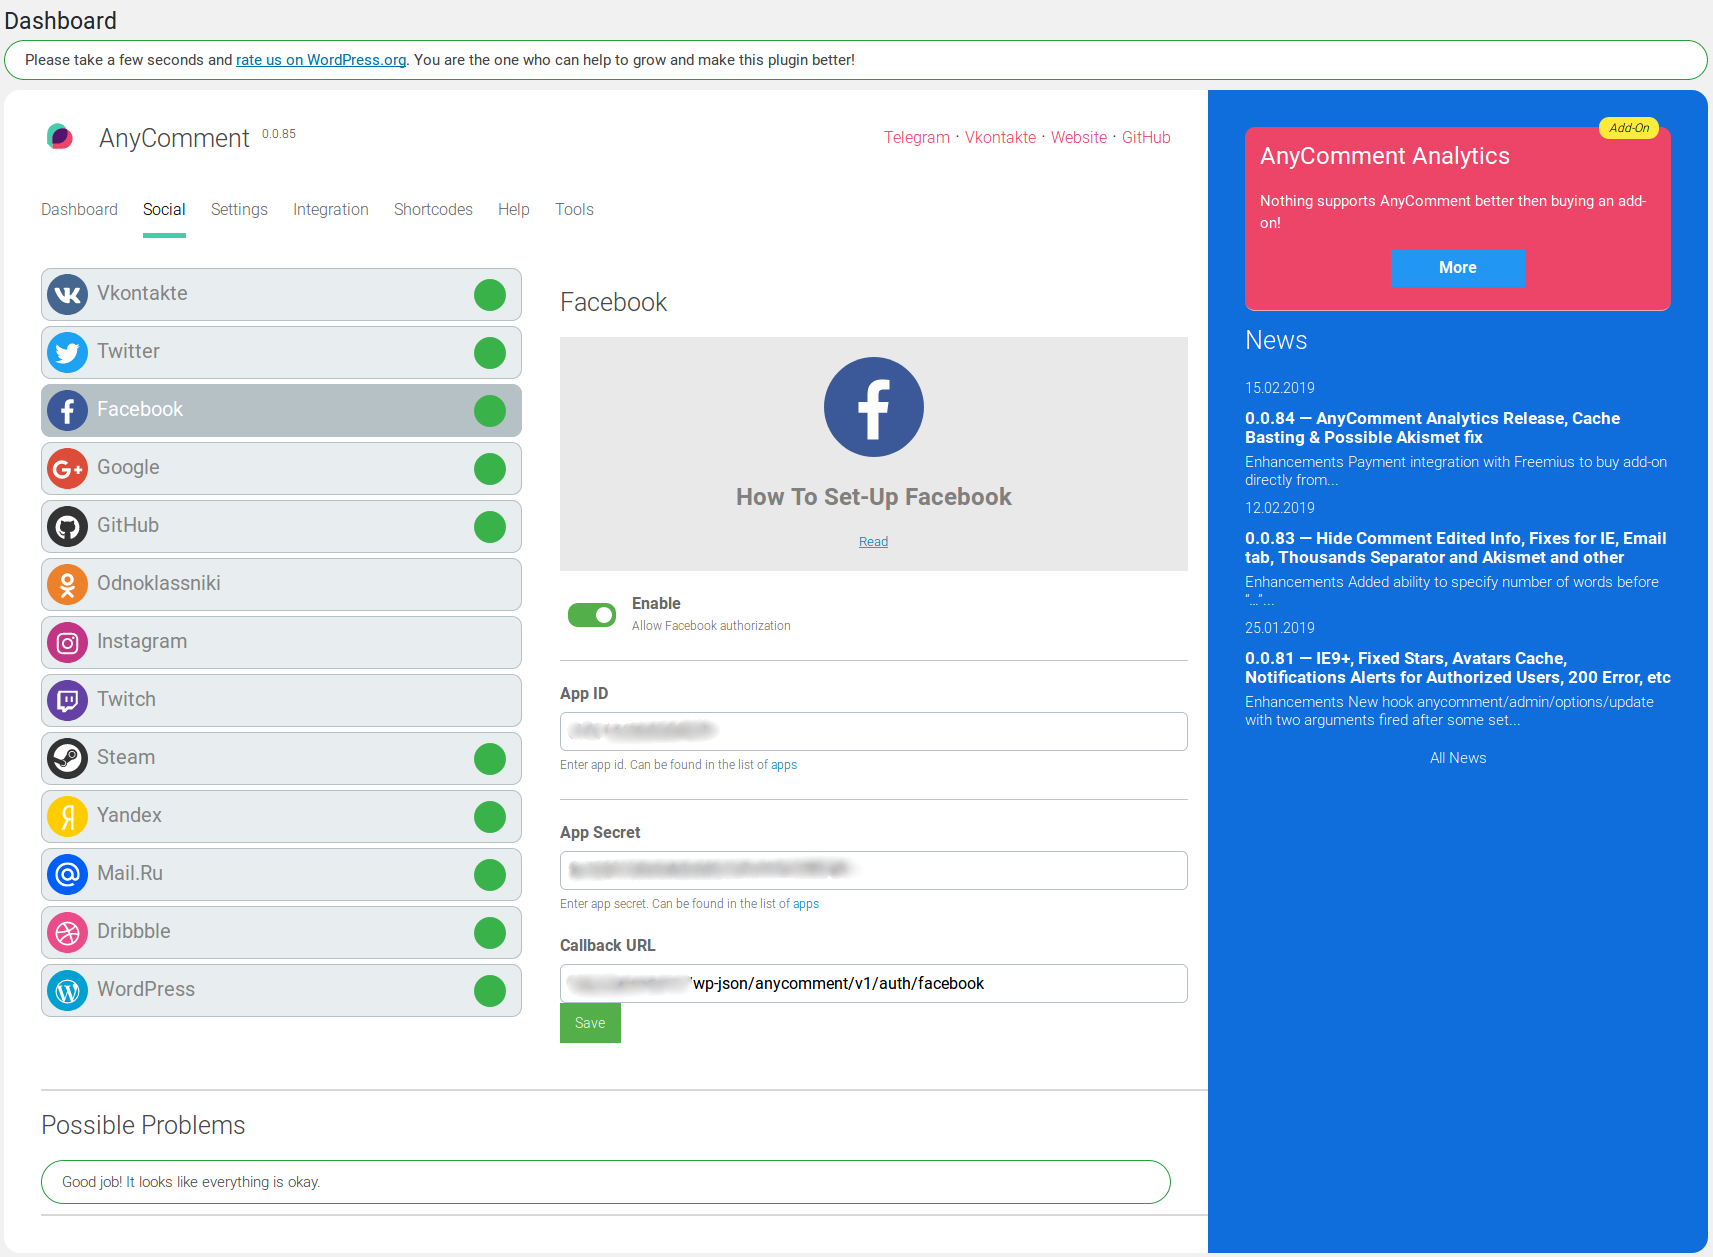Select the Social tab
1713x1257 pixels.
[164, 209]
